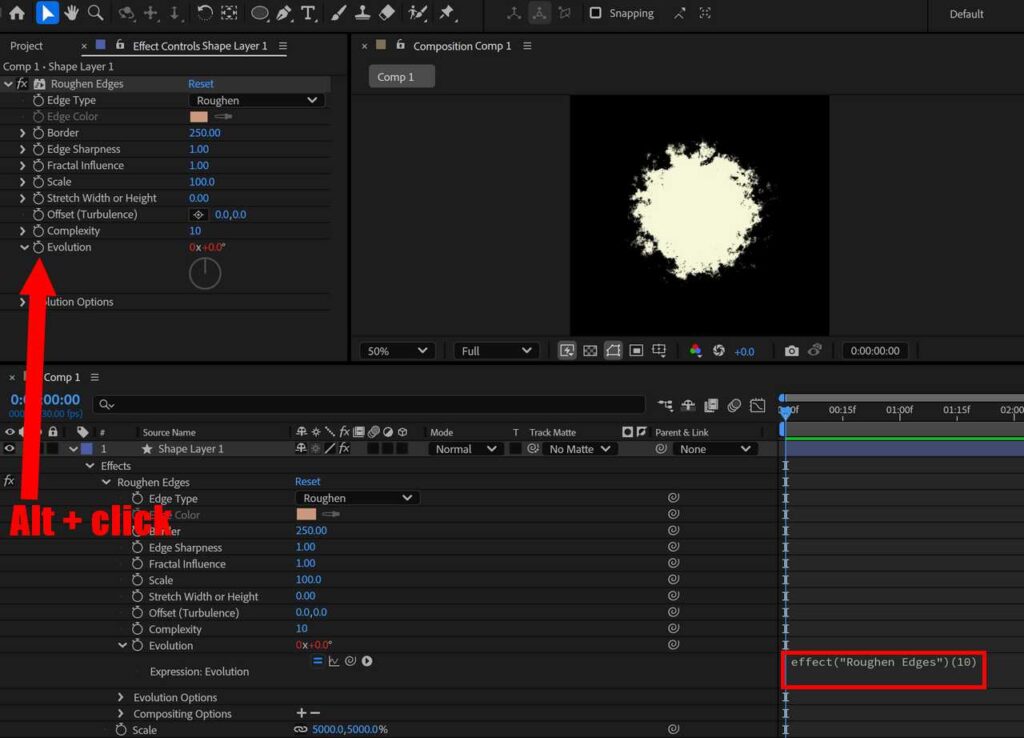Collapse the Effects group in the timeline
The height and width of the screenshot is (738, 1024).
[90, 466]
